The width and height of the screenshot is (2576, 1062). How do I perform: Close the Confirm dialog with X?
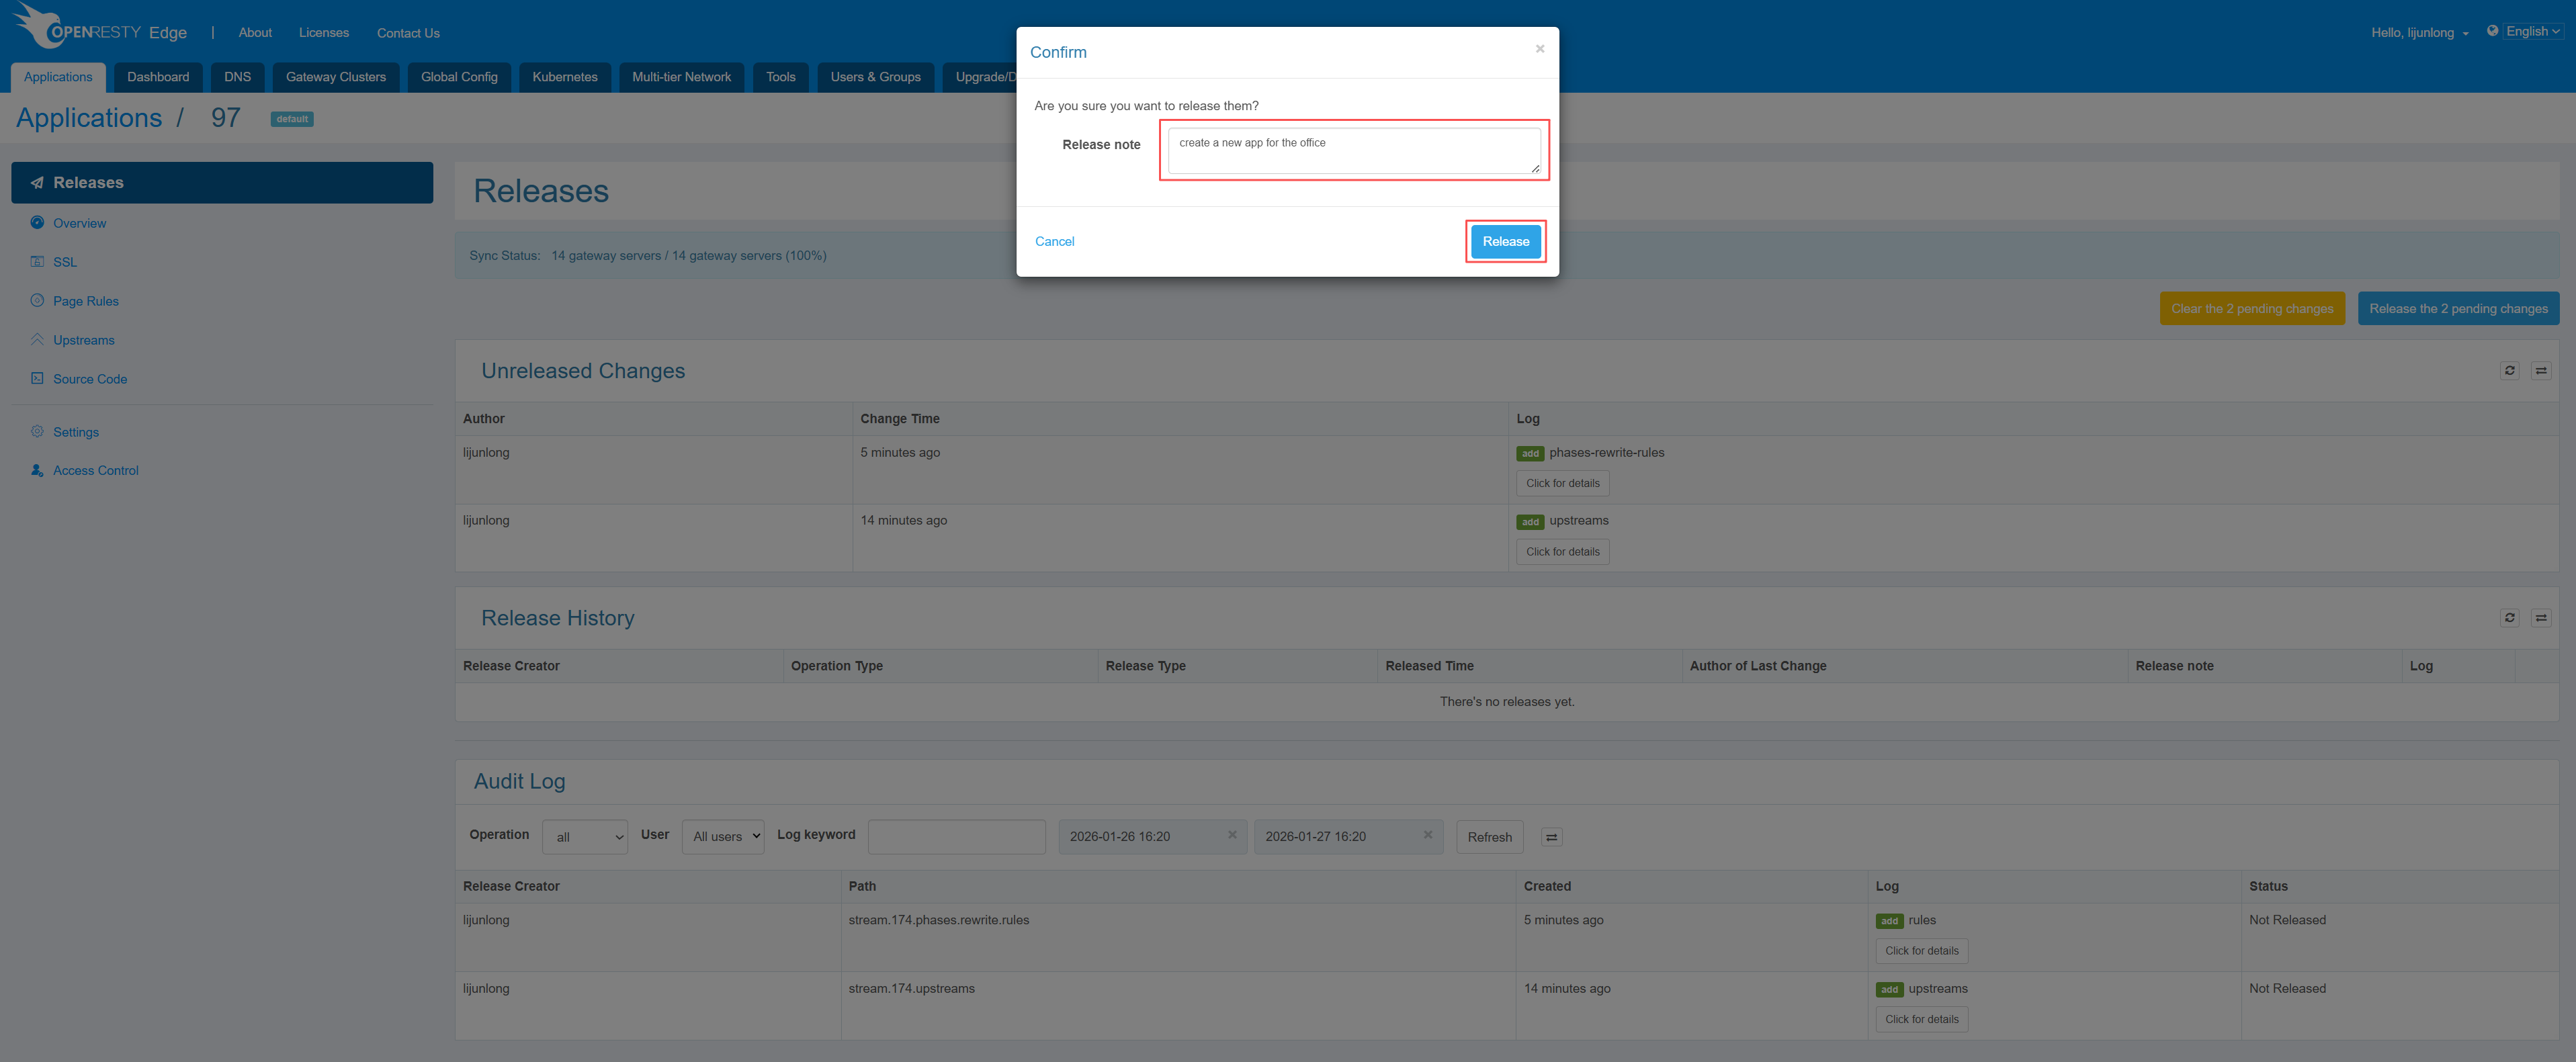pyautogui.click(x=1539, y=49)
